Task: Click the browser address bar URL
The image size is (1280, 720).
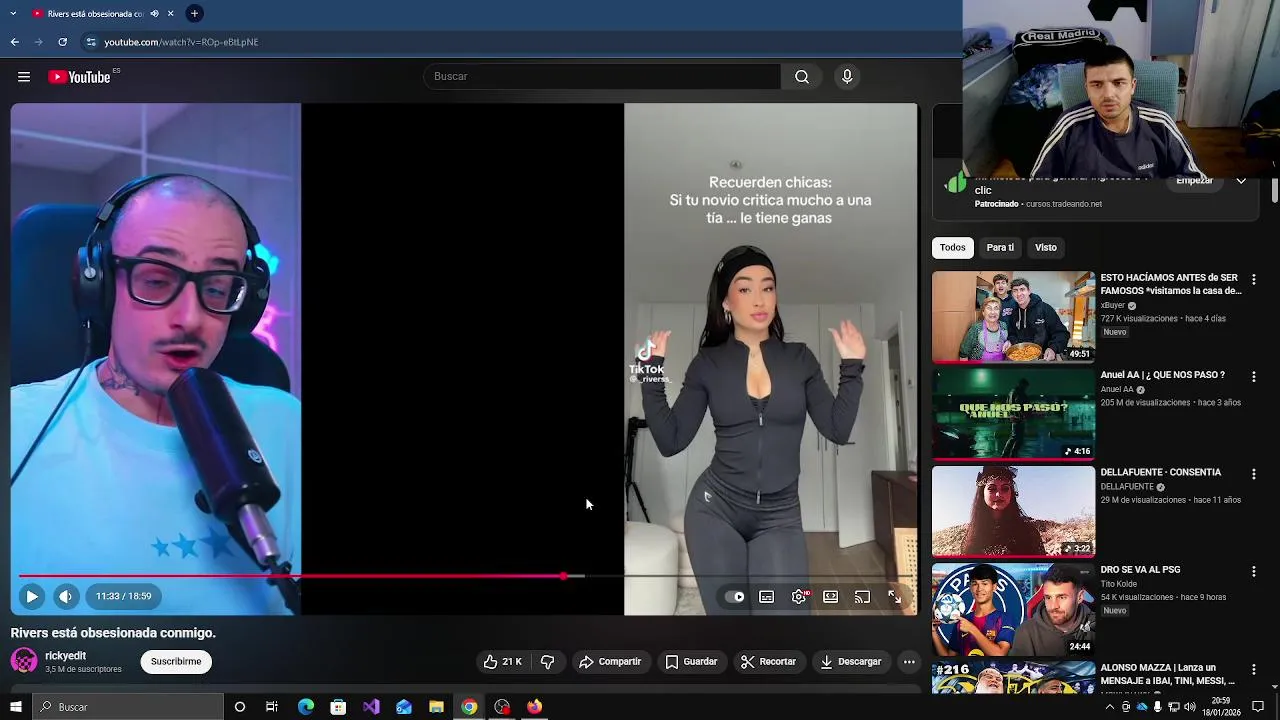Action: (181, 42)
